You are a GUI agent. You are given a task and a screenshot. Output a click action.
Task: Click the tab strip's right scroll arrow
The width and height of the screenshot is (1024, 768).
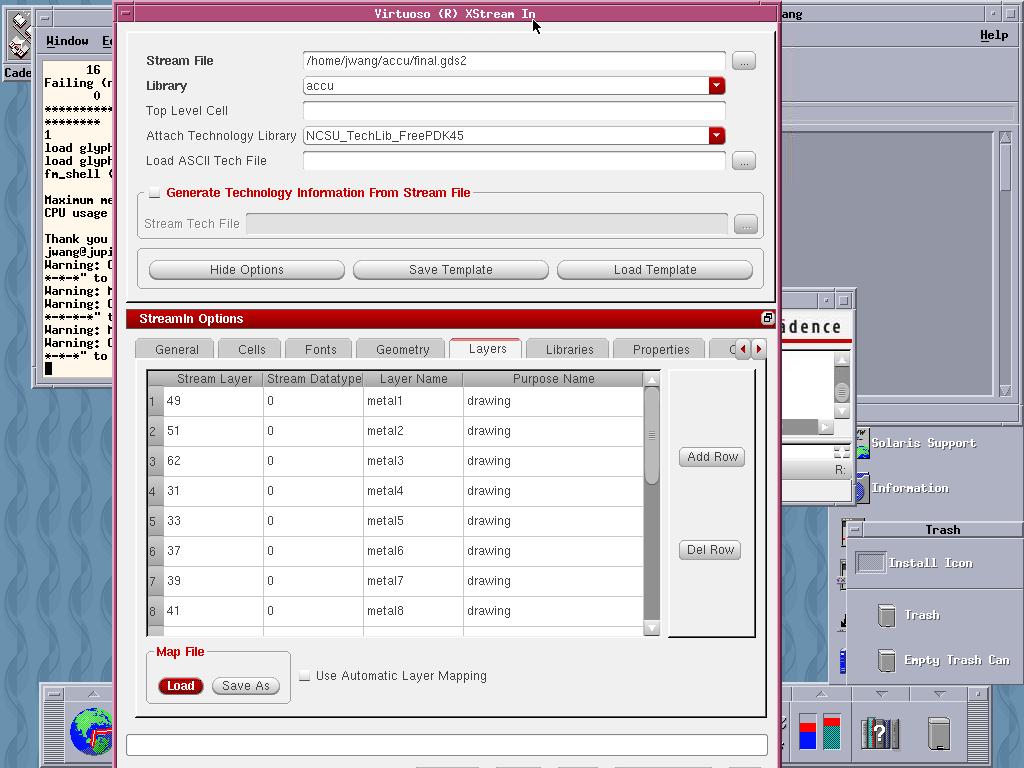coord(758,349)
